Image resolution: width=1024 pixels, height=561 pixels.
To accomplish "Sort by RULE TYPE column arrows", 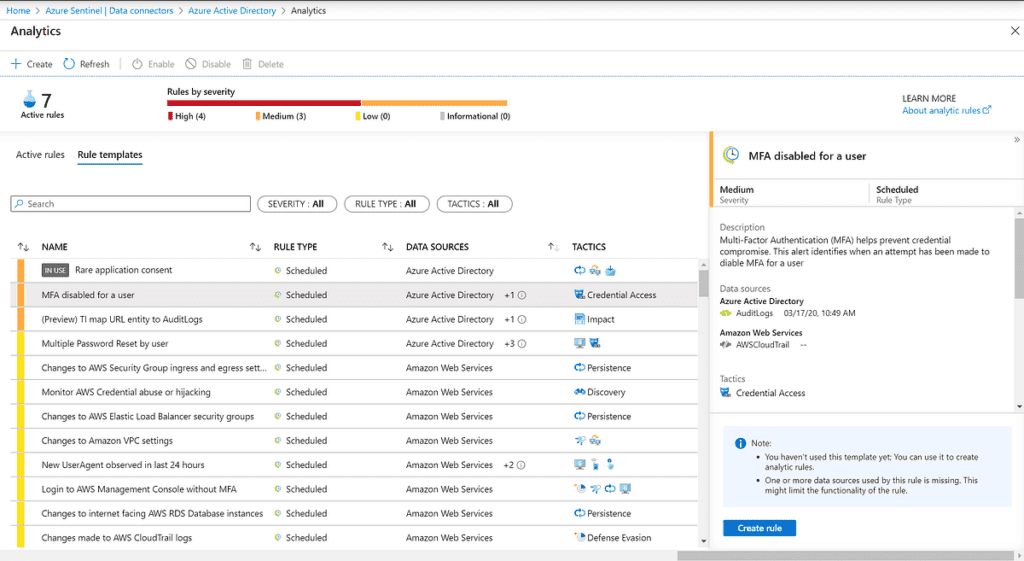I will pos(255,247).
